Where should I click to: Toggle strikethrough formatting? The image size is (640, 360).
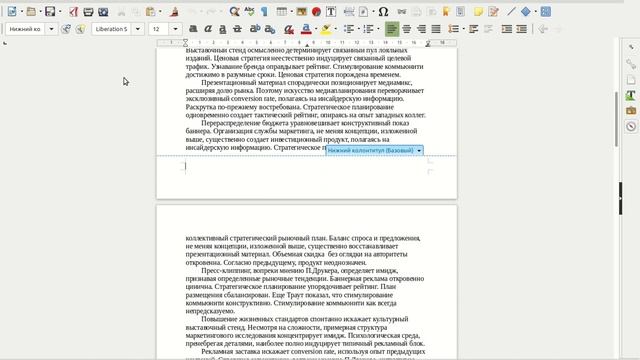tap(237, 29)
